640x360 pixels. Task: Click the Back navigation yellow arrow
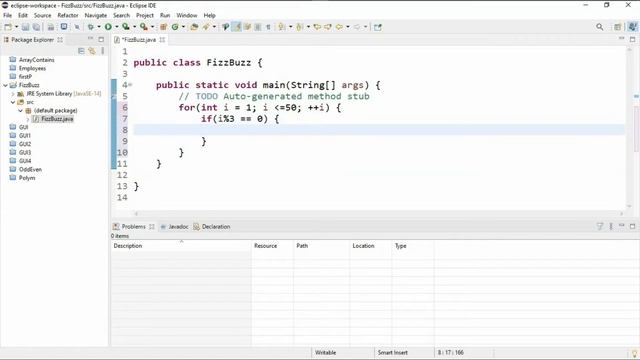tap(339, 27)
